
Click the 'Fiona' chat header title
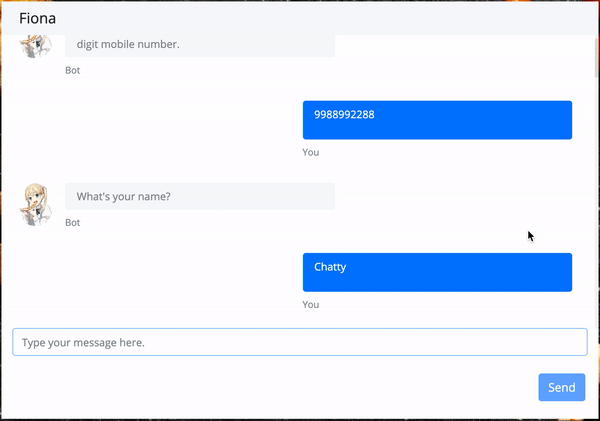[x=38, y=18]
